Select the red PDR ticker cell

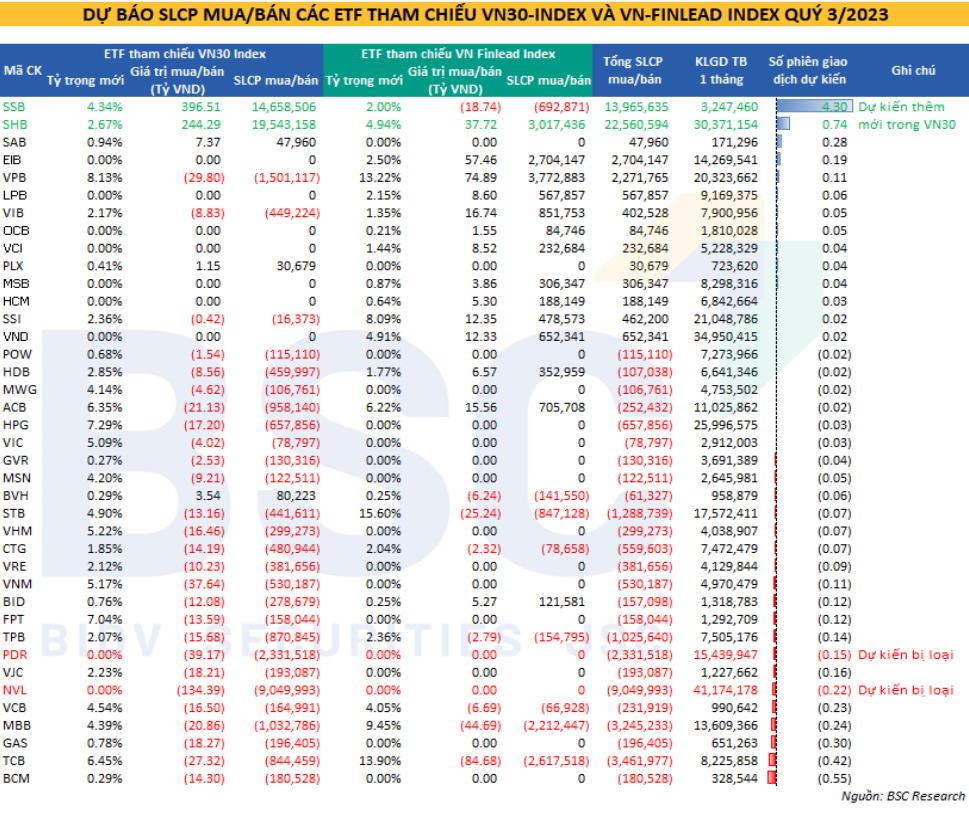click(x=14, y=655)
